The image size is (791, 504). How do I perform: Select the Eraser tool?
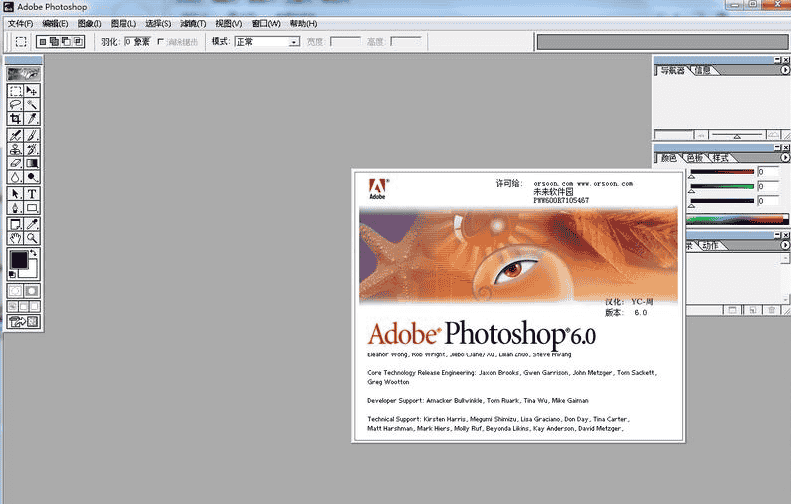pyautogui.click(x=15, y=163)
